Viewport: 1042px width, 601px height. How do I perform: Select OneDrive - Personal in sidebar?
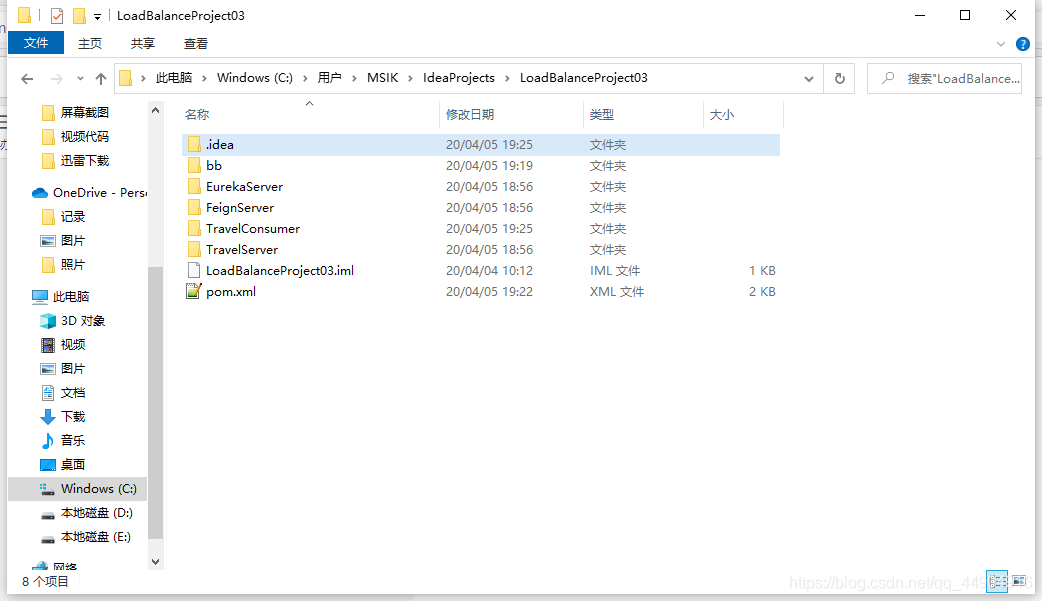90,193
